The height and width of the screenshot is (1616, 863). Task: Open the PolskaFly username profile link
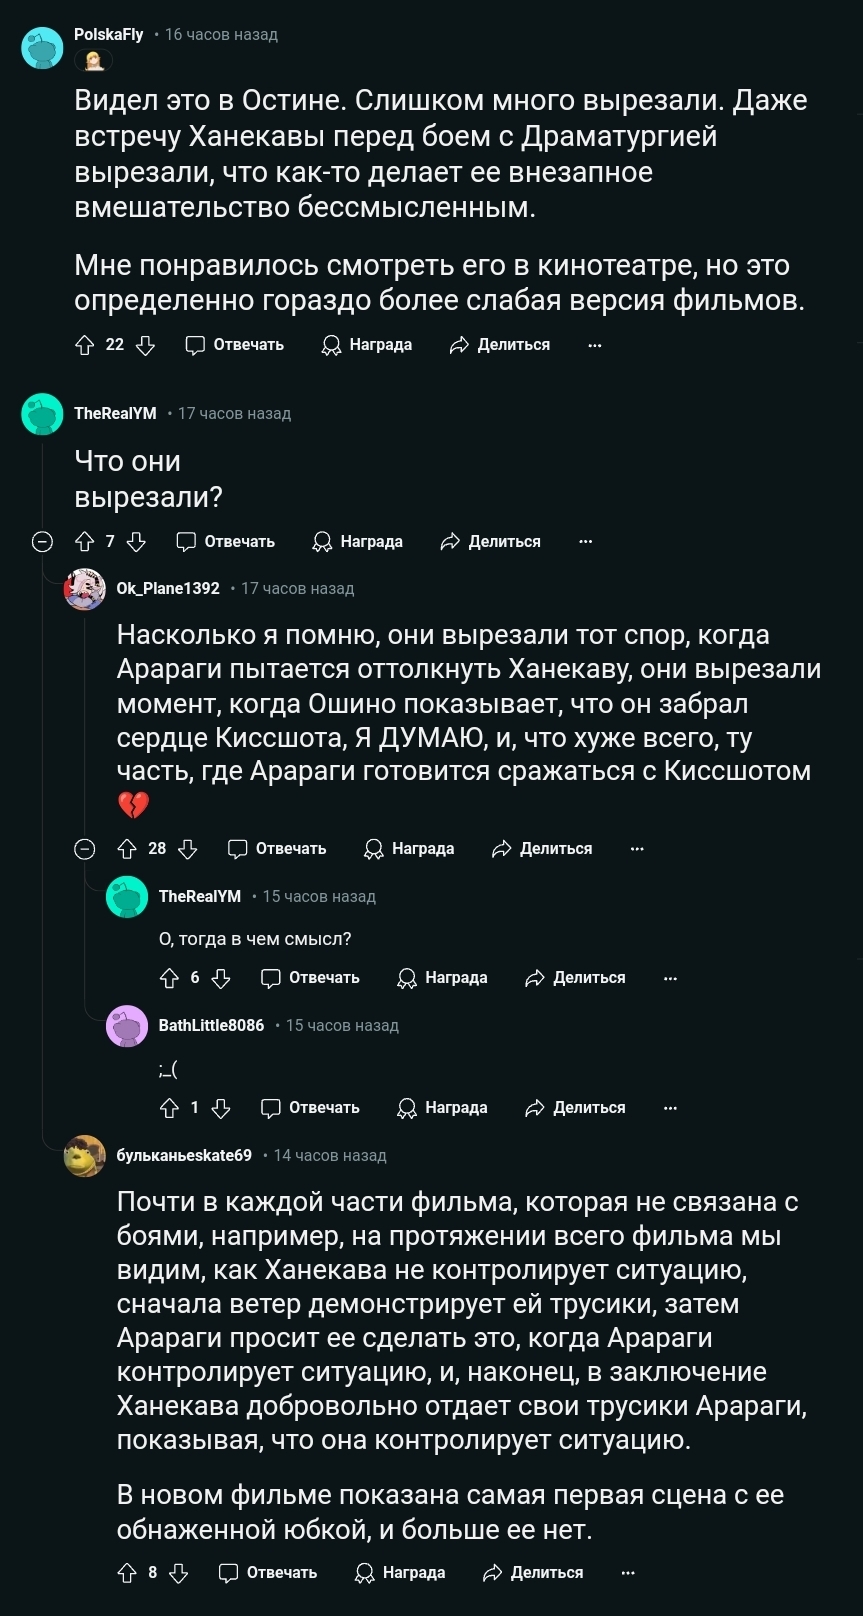109,35
